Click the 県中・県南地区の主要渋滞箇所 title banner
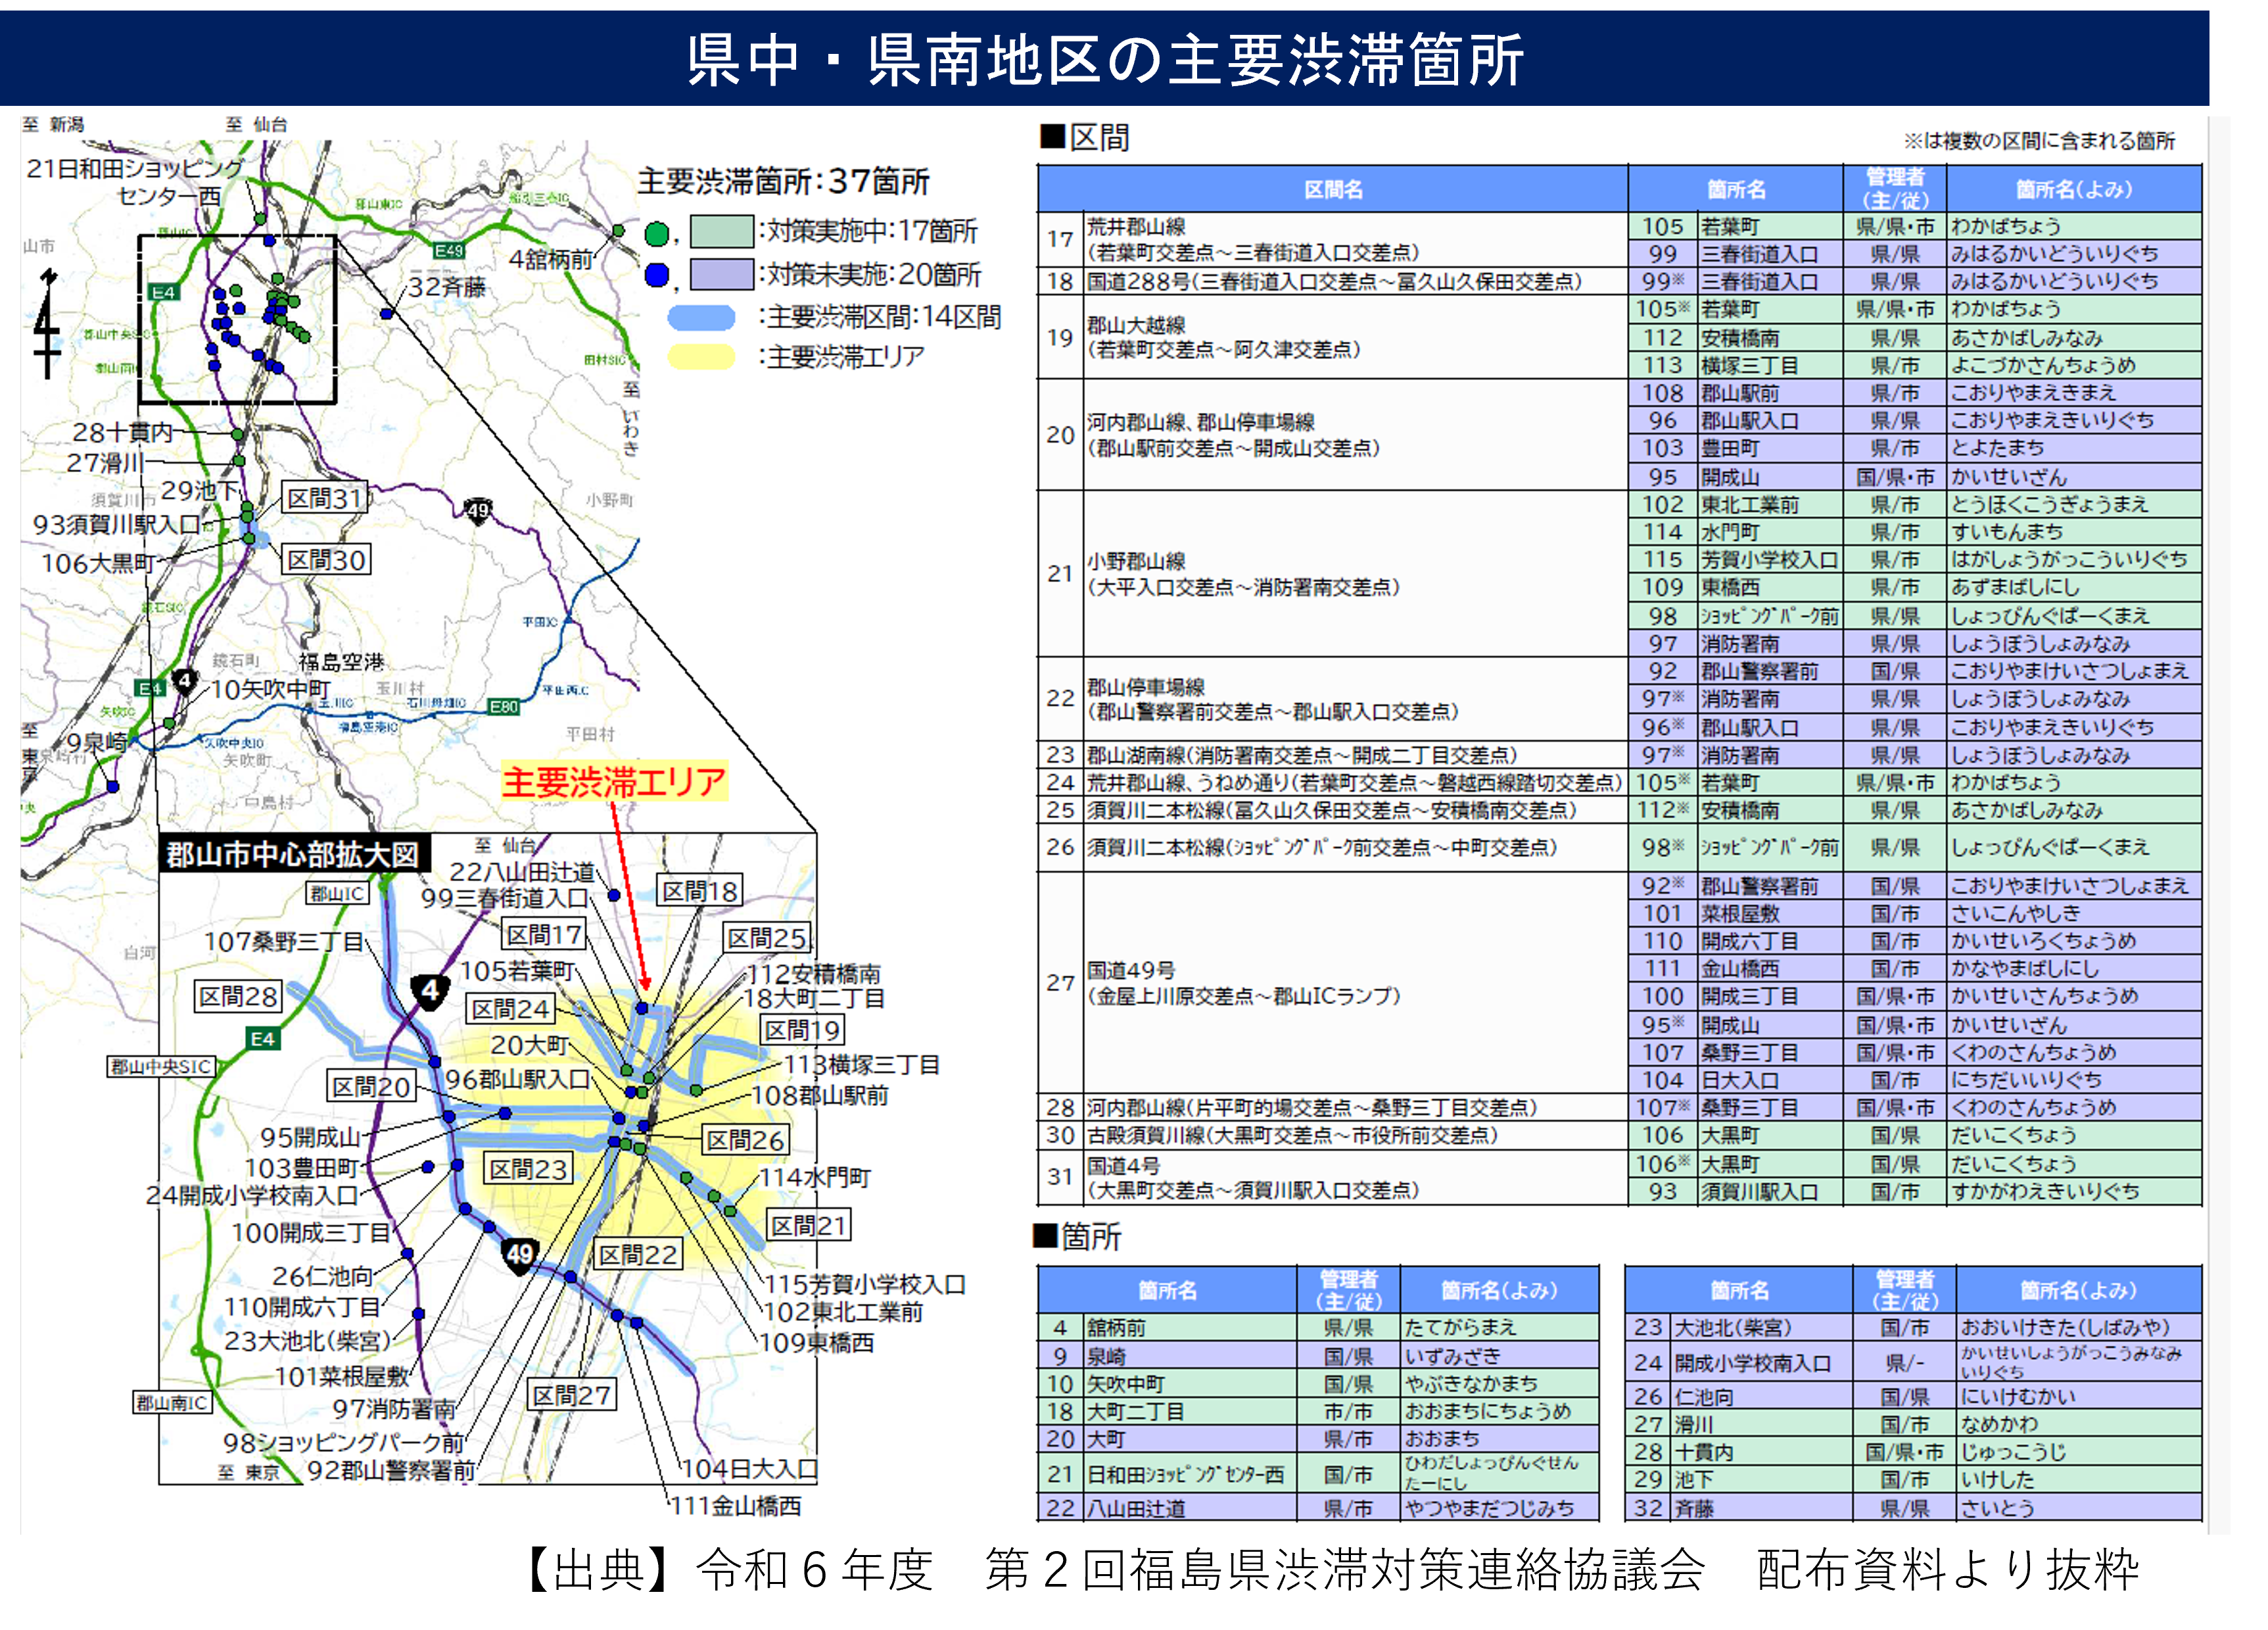Image resolution: width=2268 pixels, height=1630 pixels. 1104,58
